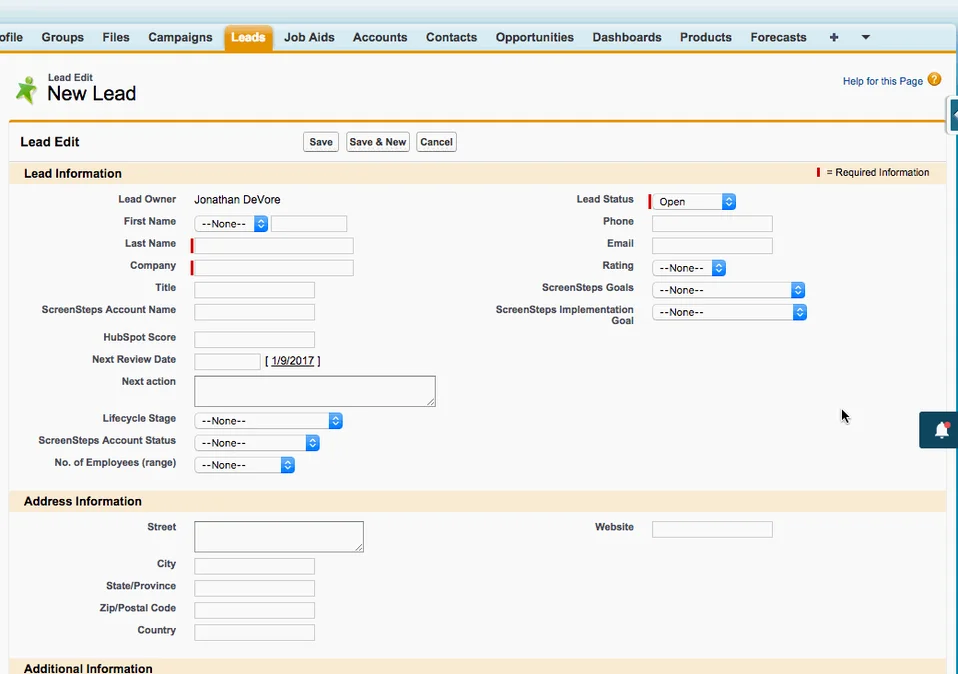Screen dimensions: 958x674
Task: Expand the collapsed sidebar handle
Action: tap(953, 114)
